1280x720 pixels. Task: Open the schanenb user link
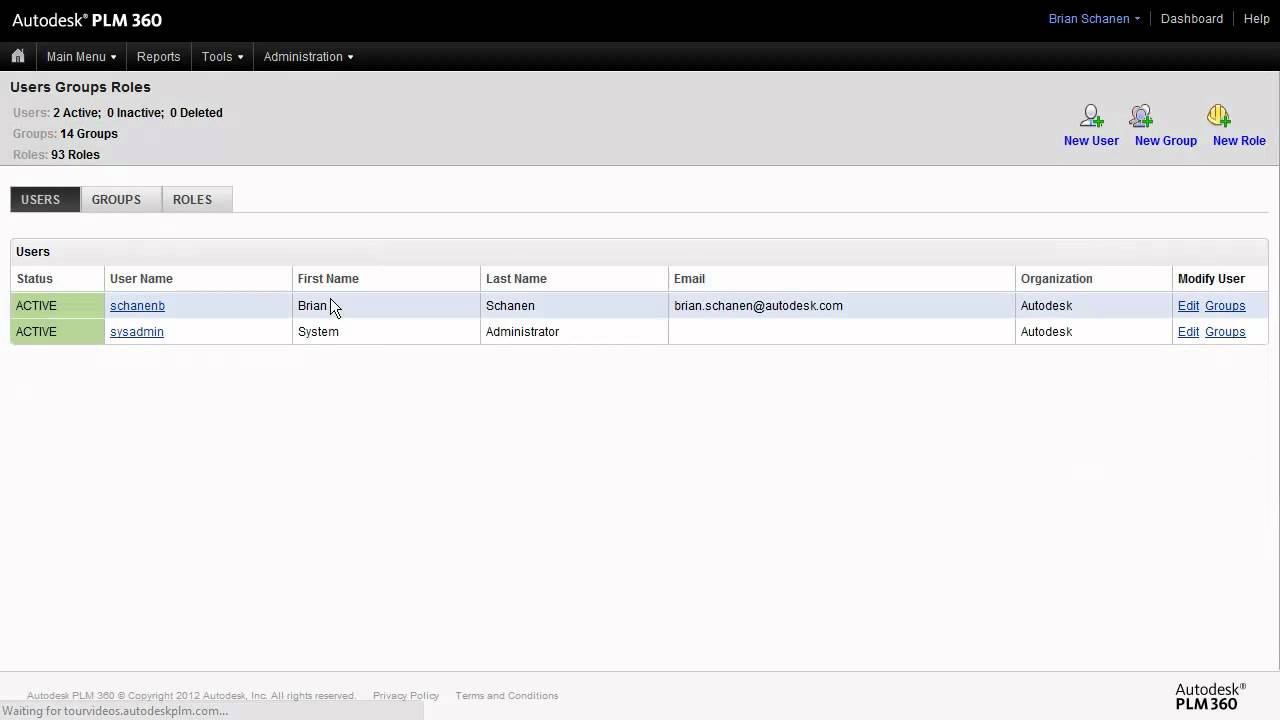137,306
